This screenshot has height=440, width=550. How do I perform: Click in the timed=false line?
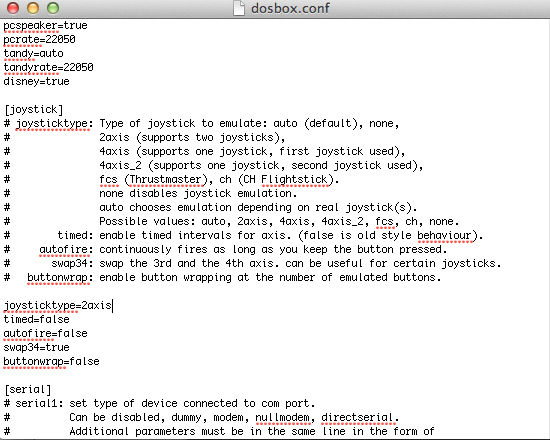coord(36,319)
